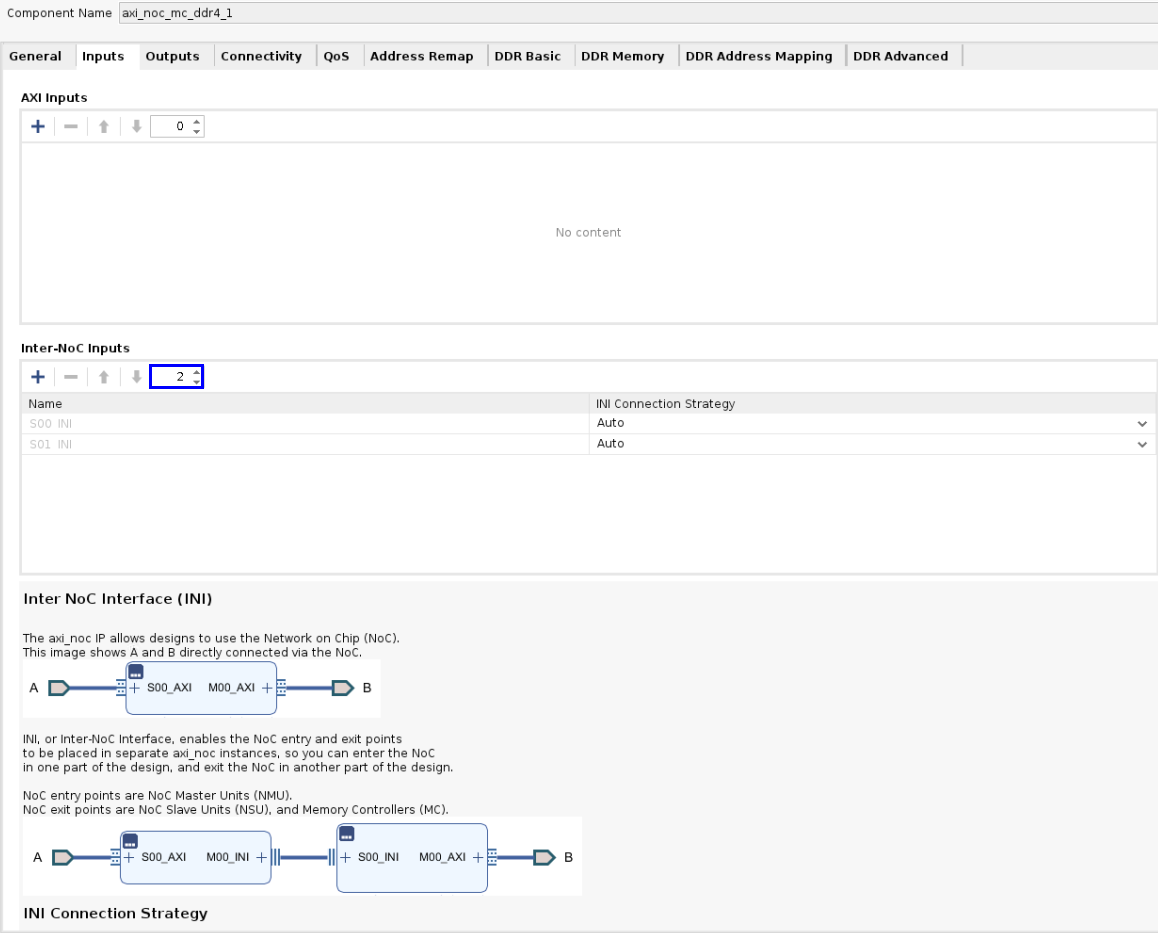Click move up arrow in AXI Inputs toolbar
Image resolution: width=1158 pixels, height=933 pixels.
click(103, 127)
